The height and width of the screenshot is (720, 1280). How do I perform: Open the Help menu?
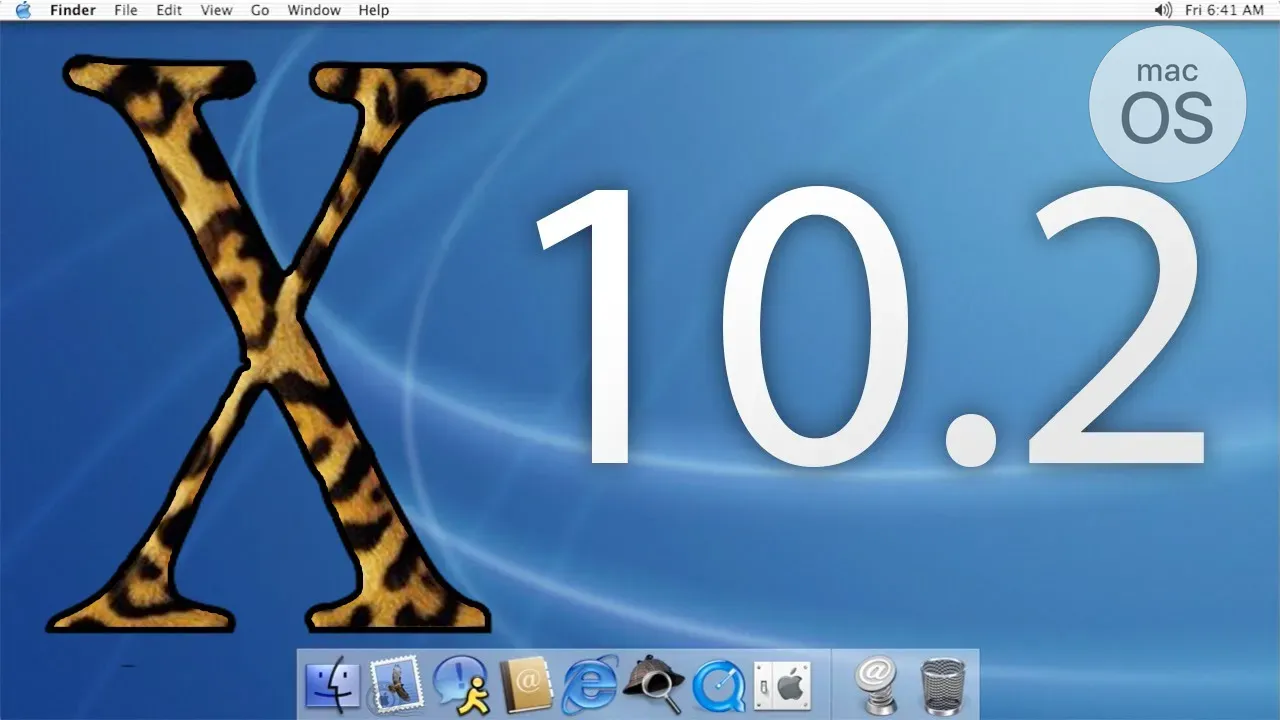374,10
